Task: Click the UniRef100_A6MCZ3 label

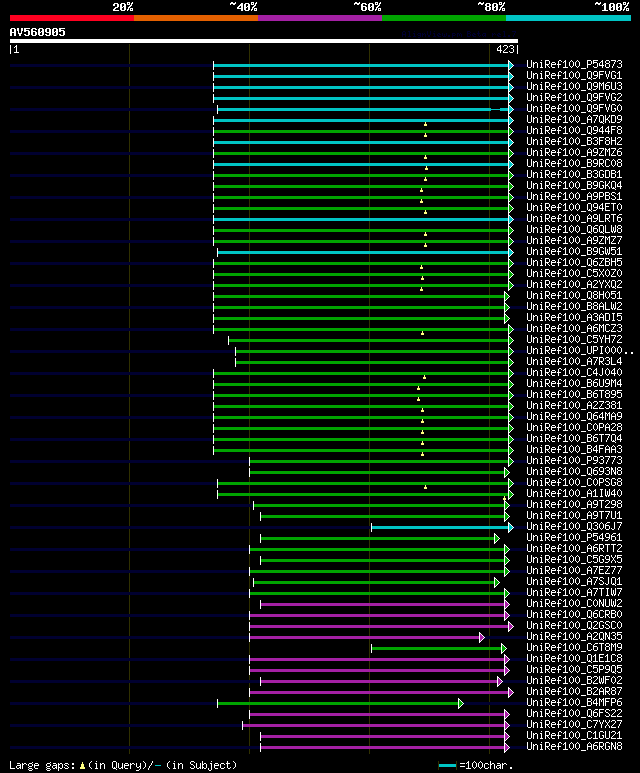Action: [574, 329]
